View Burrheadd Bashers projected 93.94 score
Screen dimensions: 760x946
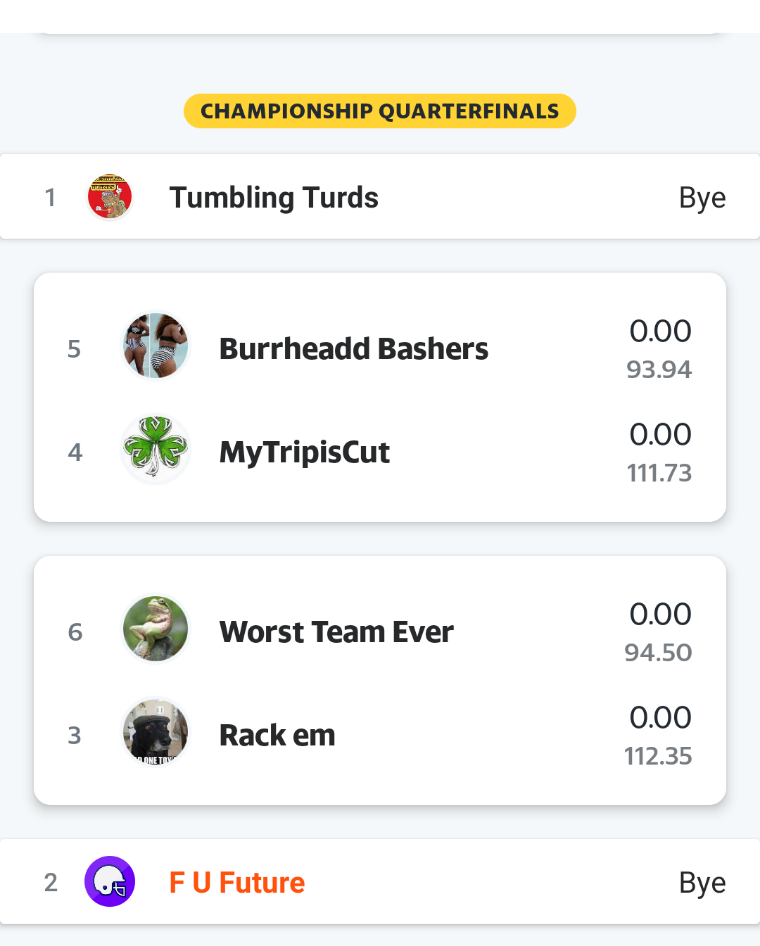click(x=659, y=370)
